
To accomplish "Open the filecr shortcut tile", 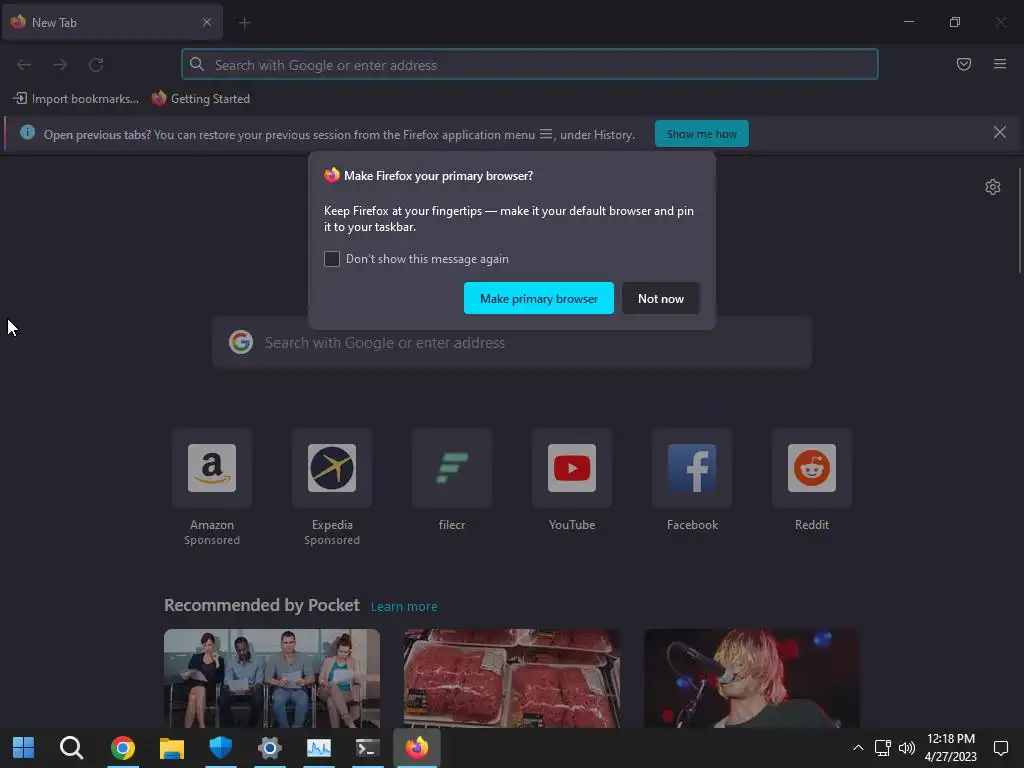I will tap(452, 468).
